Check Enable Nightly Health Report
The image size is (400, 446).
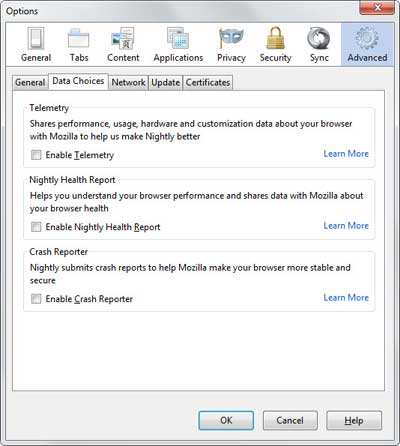coord(36,227)
